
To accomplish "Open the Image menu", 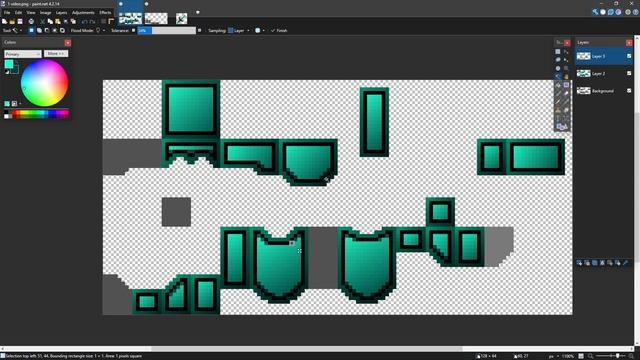I will click(45, 13).
